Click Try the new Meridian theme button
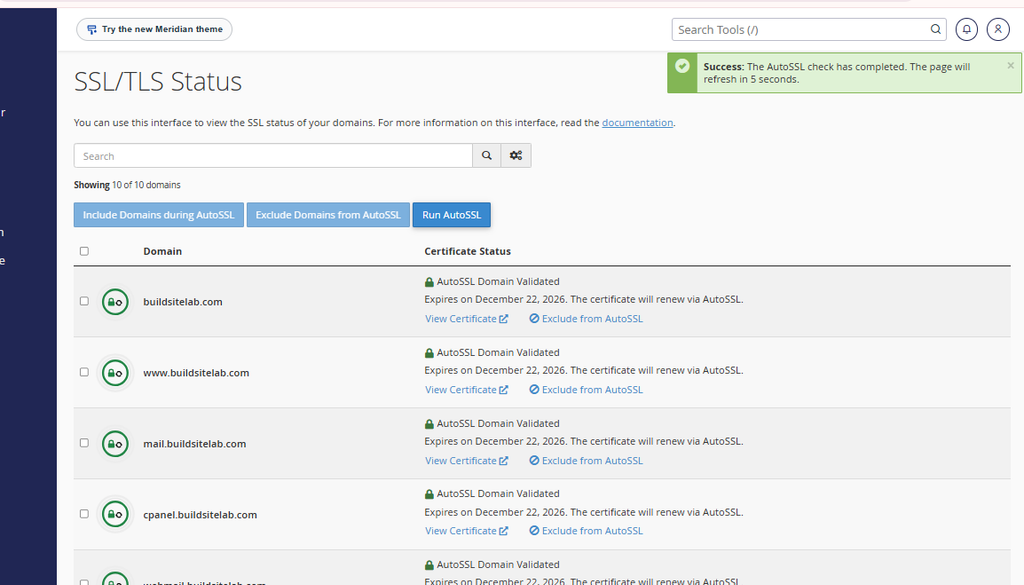Viewport: 1024px width, 585px height. [x=154, y=29]
